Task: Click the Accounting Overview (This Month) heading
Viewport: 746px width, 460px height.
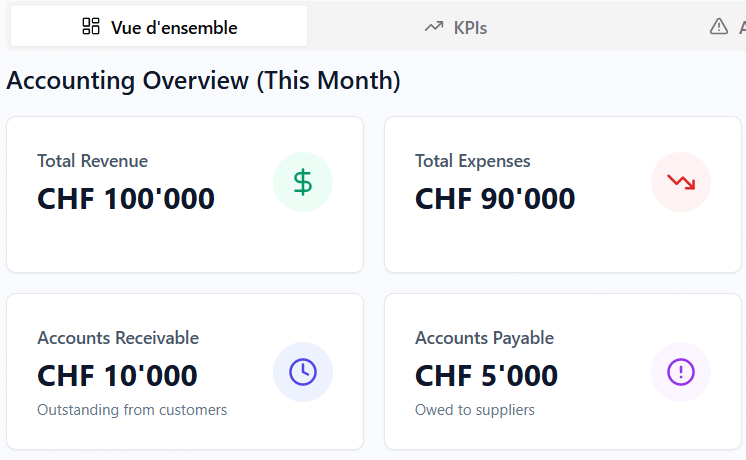Action: (x=204, y=81)
